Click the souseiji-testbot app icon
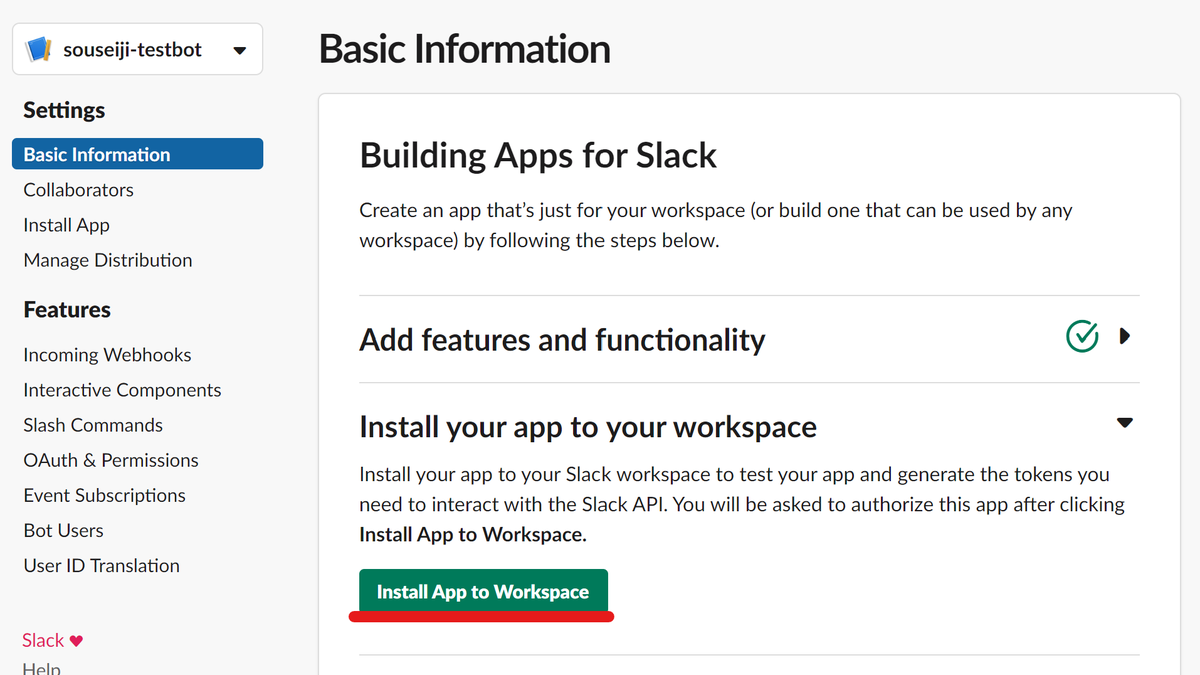1200x675 pixels. (x=38, y=49)
